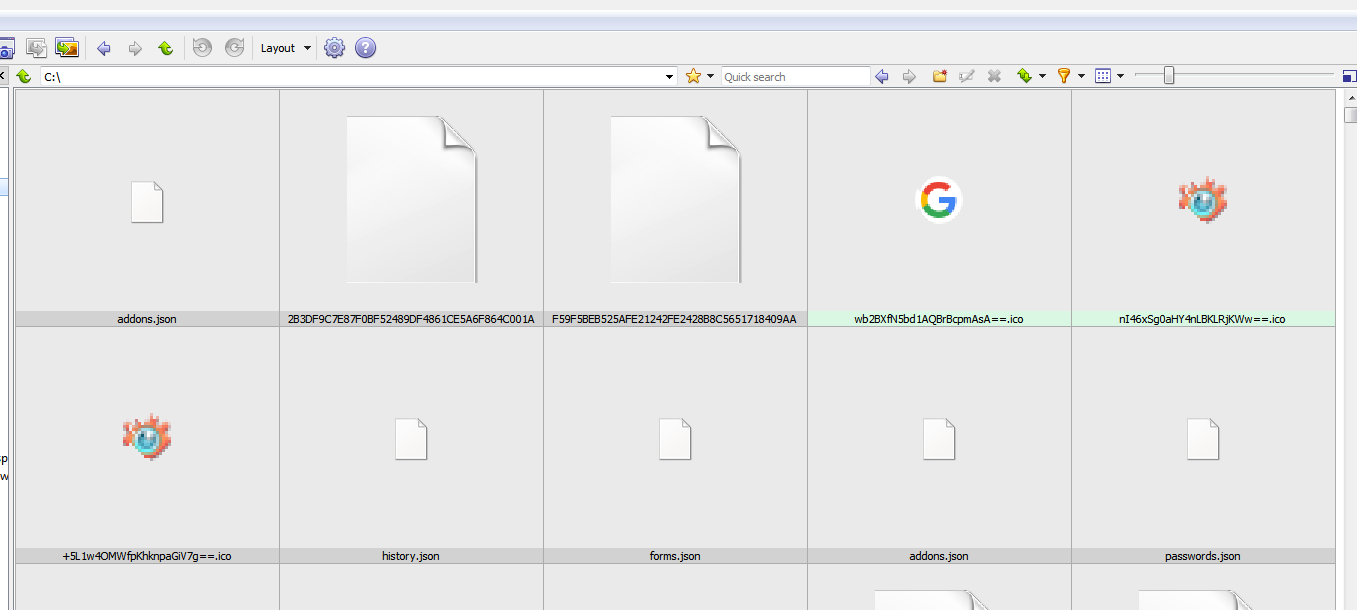Click the export image icon with green arrow
The height and width of the screenshot is (610, 1357).
[67, 48]
